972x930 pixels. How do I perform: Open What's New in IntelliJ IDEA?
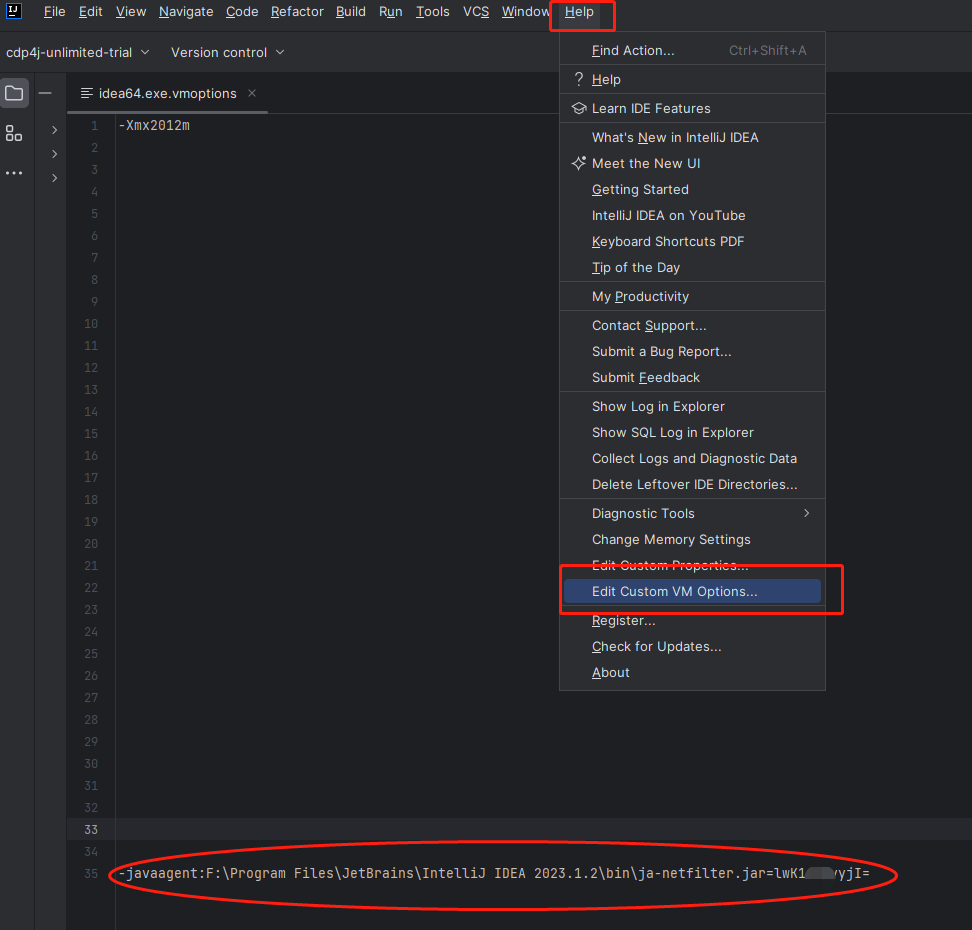click(692, 138)
